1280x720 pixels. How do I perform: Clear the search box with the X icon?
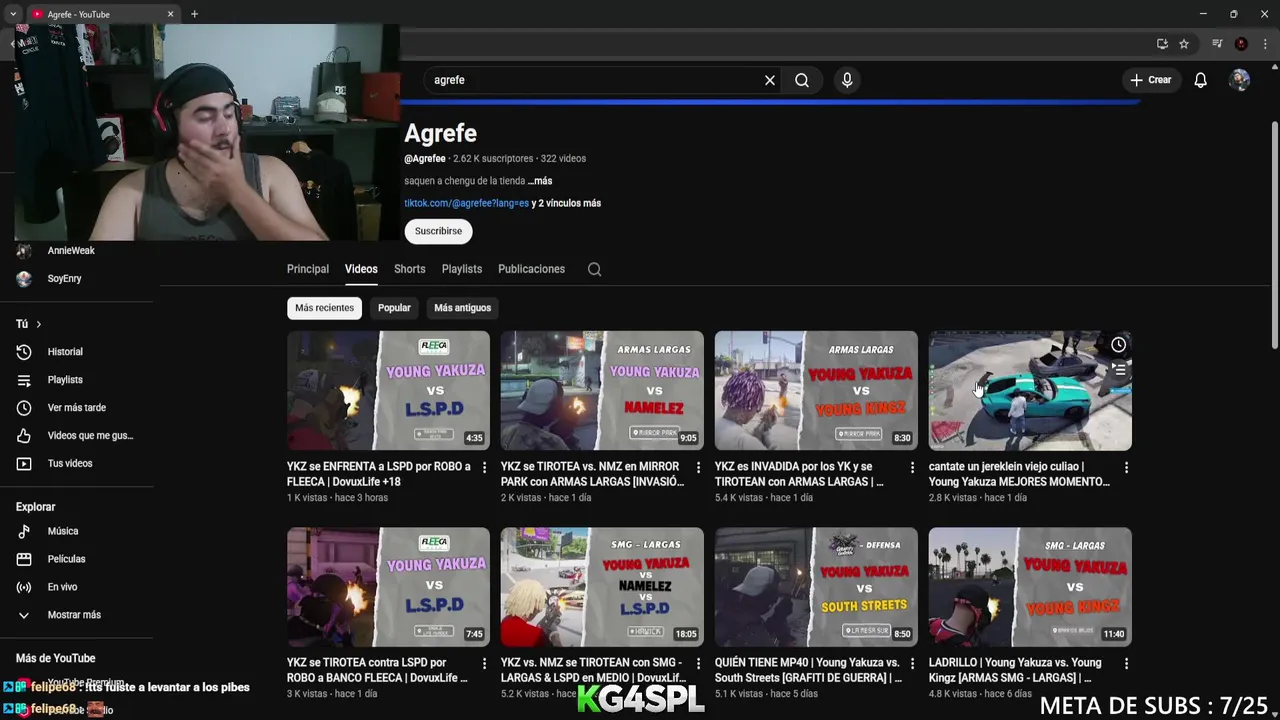[x=770, y=80]
